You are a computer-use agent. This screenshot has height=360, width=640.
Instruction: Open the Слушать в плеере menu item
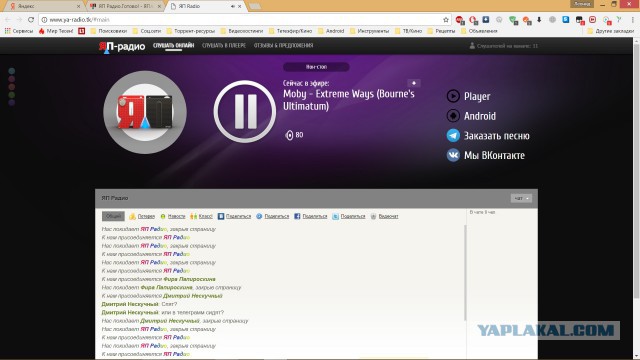(224, 45)
